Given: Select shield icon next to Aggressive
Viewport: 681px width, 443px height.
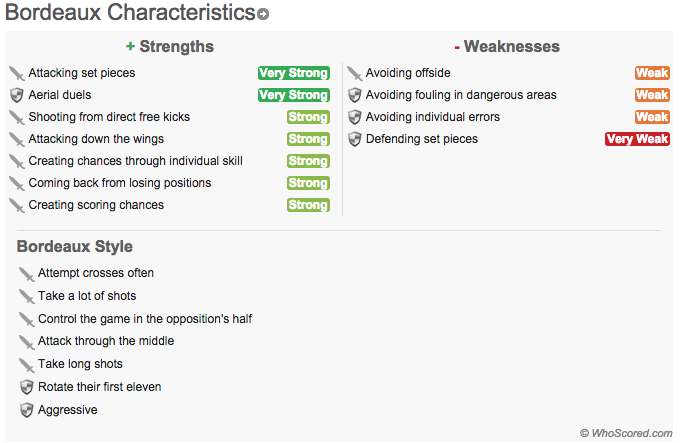Looking at the screenshot, I should point(26,410).
